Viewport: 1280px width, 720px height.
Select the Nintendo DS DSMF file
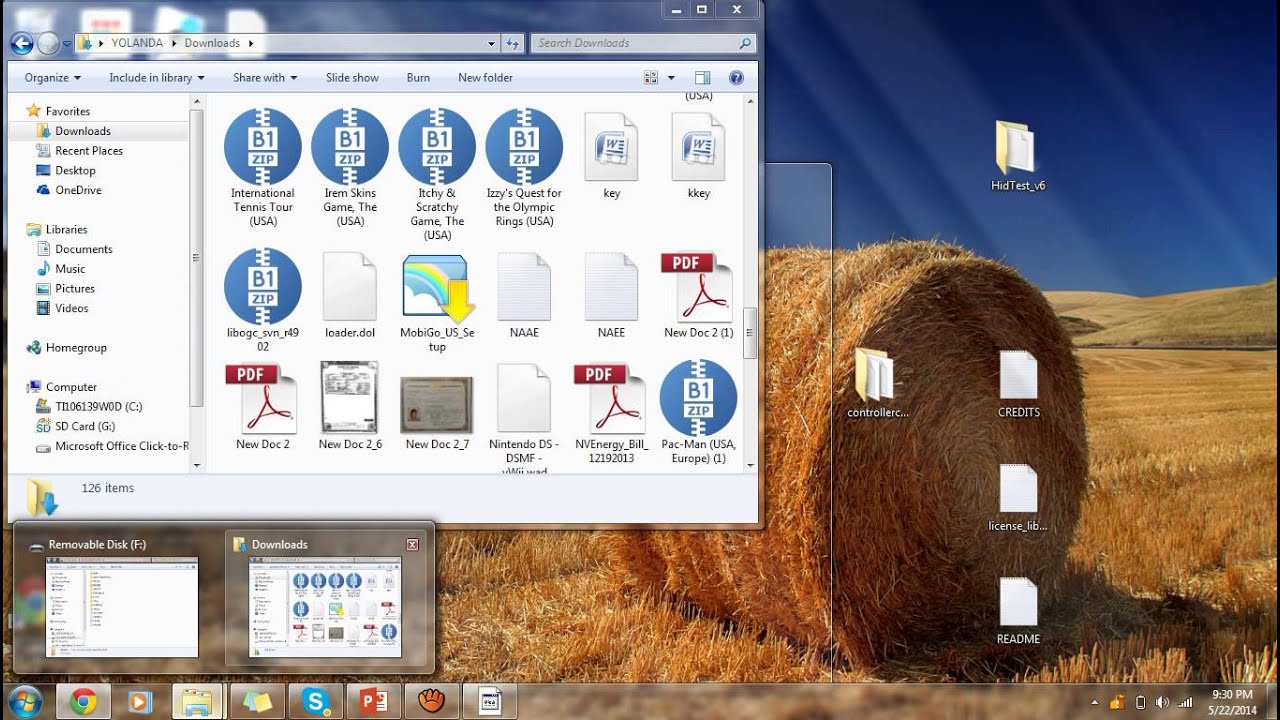click(524, 418)
